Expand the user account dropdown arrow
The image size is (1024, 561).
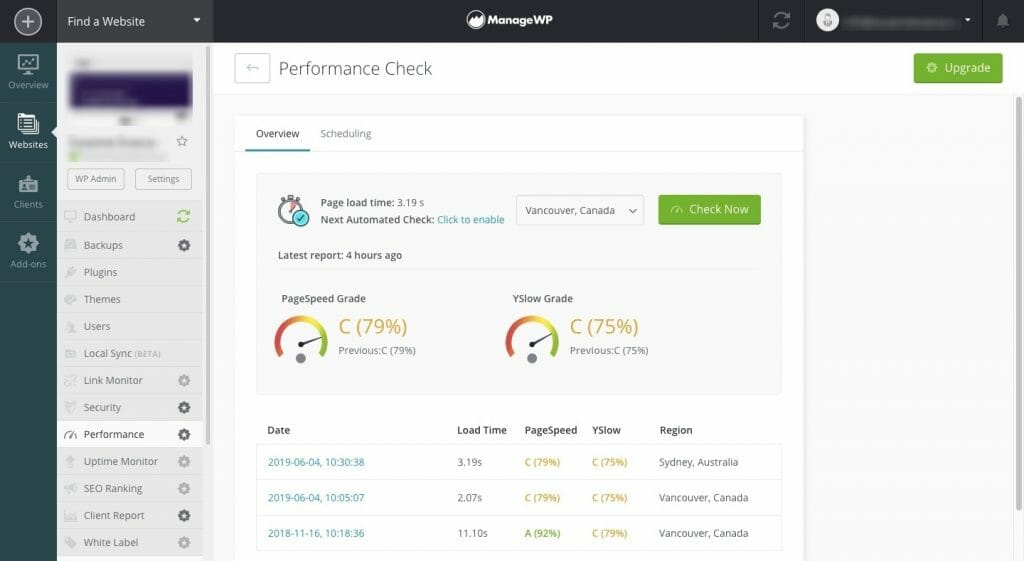point(968,20)
